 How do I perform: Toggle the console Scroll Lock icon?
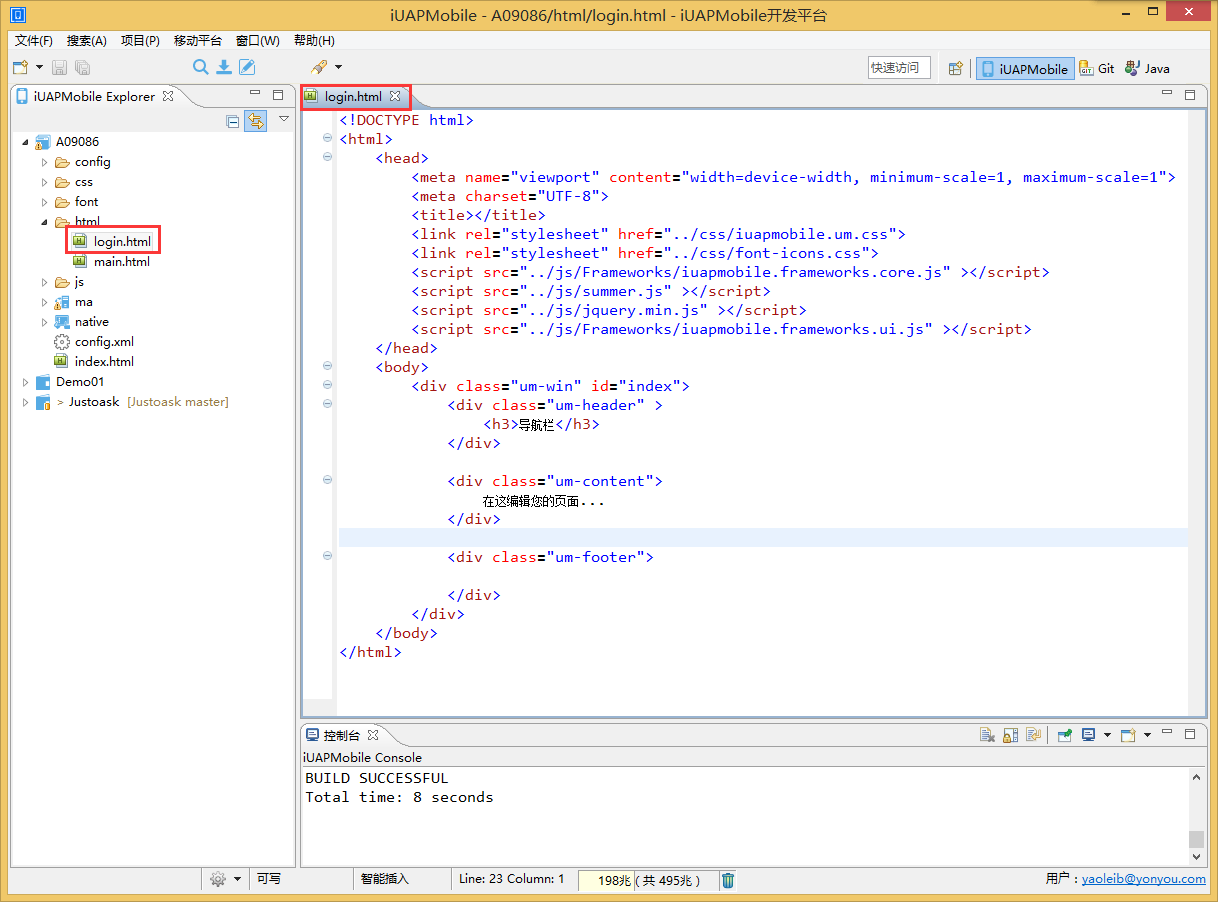point(1011,735)
